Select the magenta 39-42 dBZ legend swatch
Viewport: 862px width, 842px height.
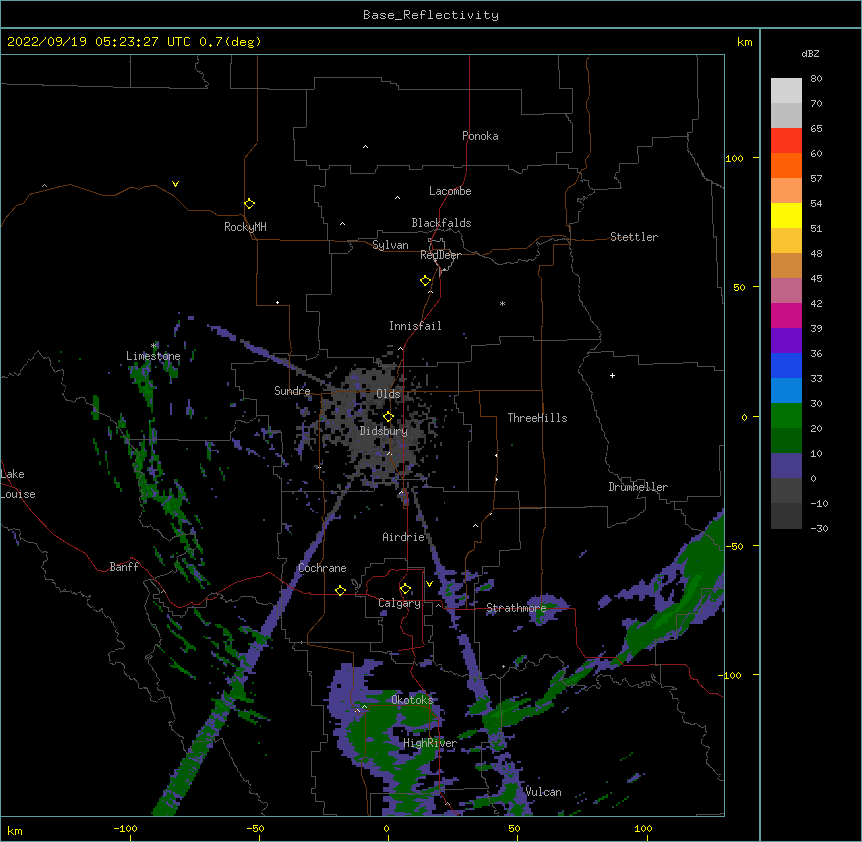coord(786,315)
